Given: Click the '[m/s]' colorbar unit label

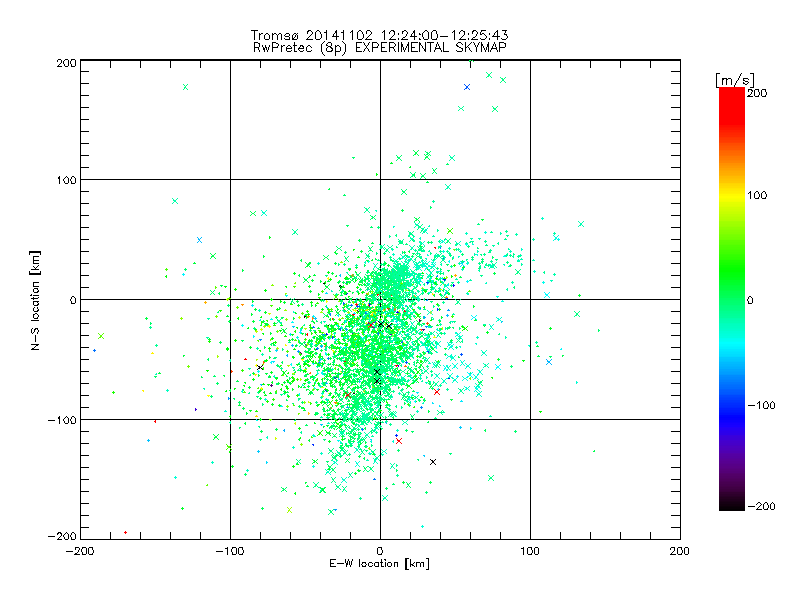Looking at the screenshot, I should point(735,80).
